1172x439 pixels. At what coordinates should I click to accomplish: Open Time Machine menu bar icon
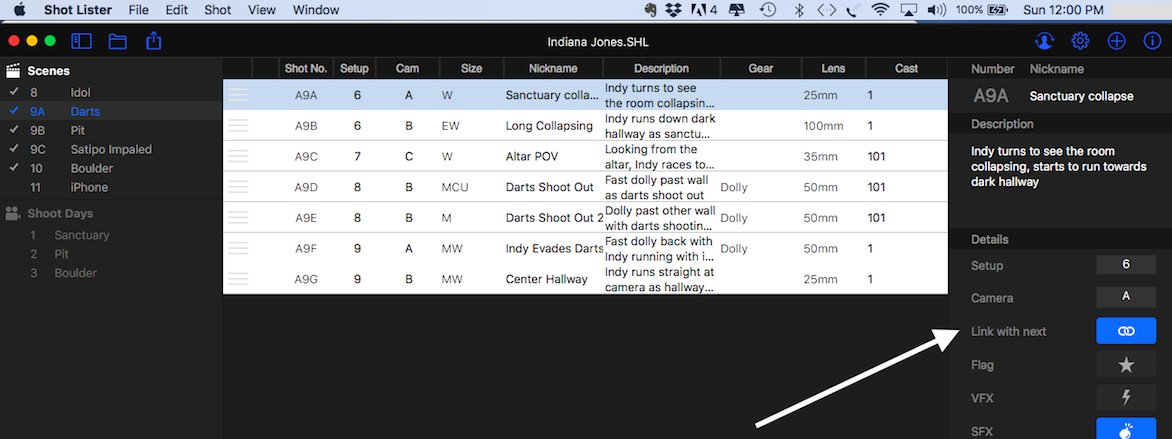point(768,10)
